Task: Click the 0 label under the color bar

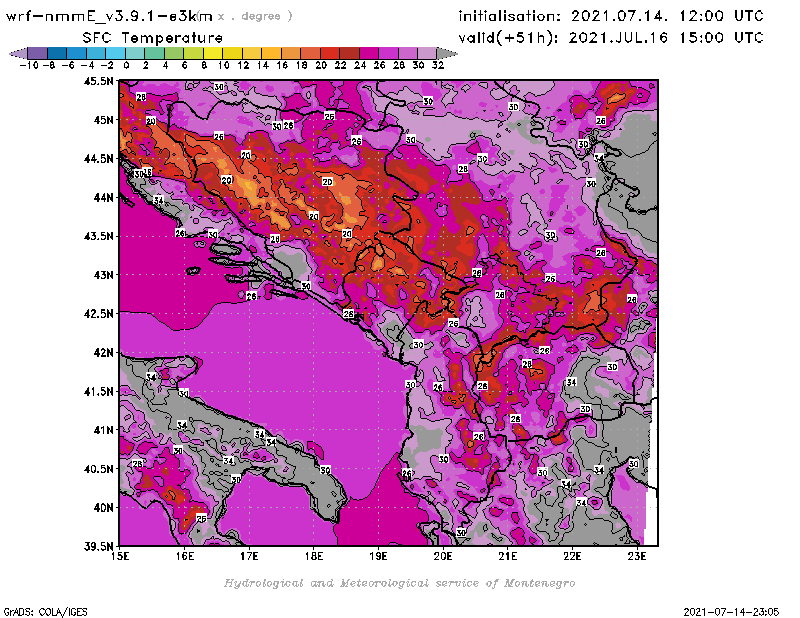Action: [126, 65]
